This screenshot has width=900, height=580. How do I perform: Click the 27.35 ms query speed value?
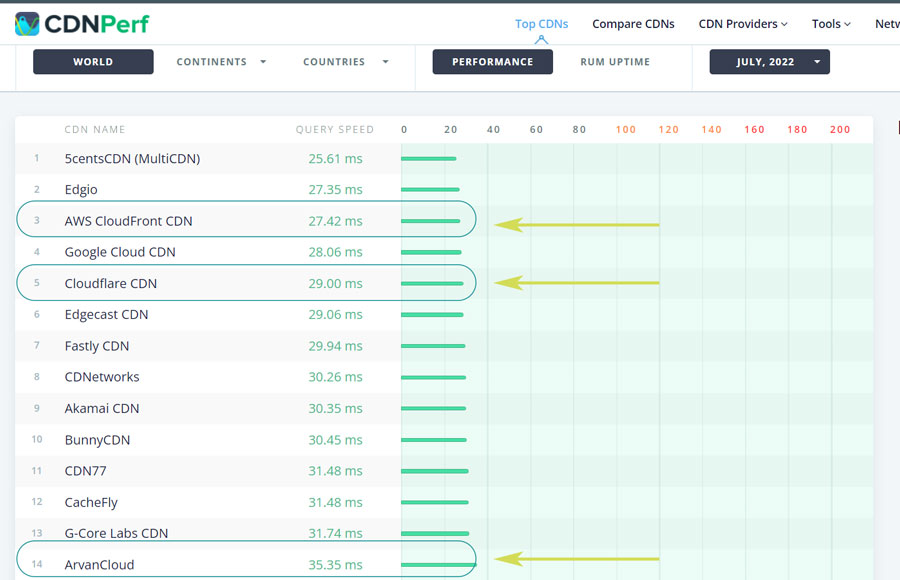[335, 190]
